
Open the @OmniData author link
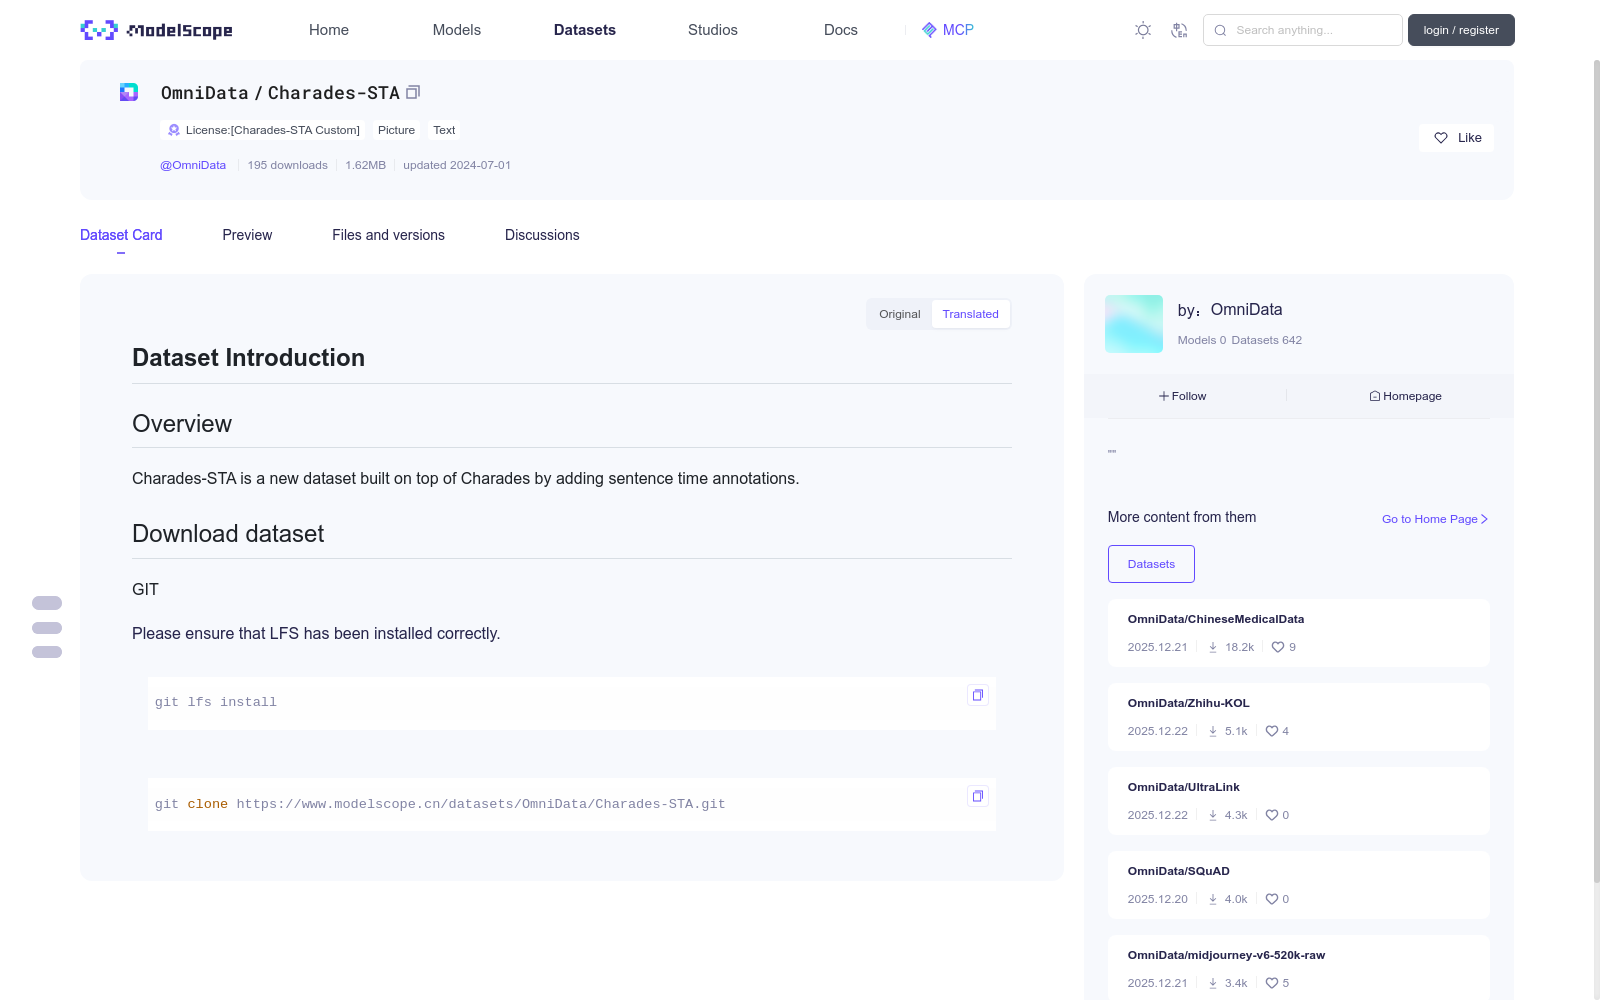tap(193, 165)
